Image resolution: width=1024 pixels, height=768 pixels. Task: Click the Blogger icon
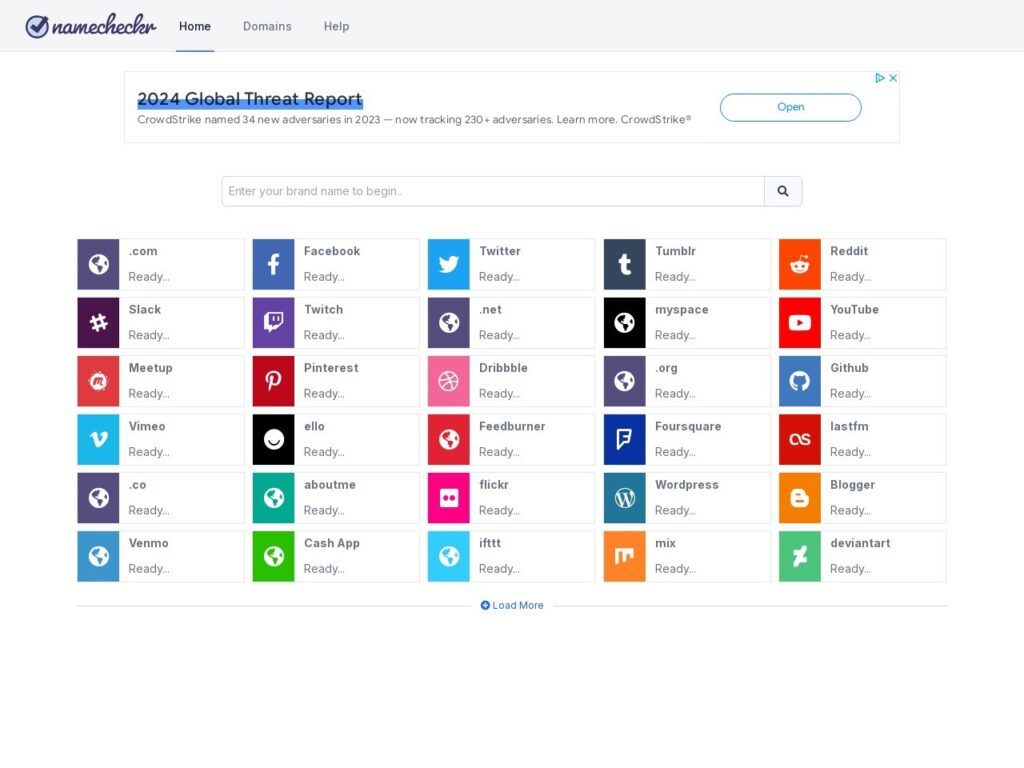pyautogui.click(x=799, y=498)
